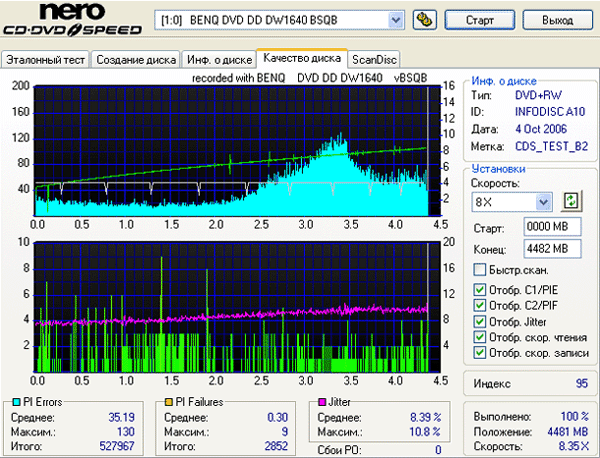Select the Создание диска tab
The image size is (600, 458).
(x=136, y=60)
